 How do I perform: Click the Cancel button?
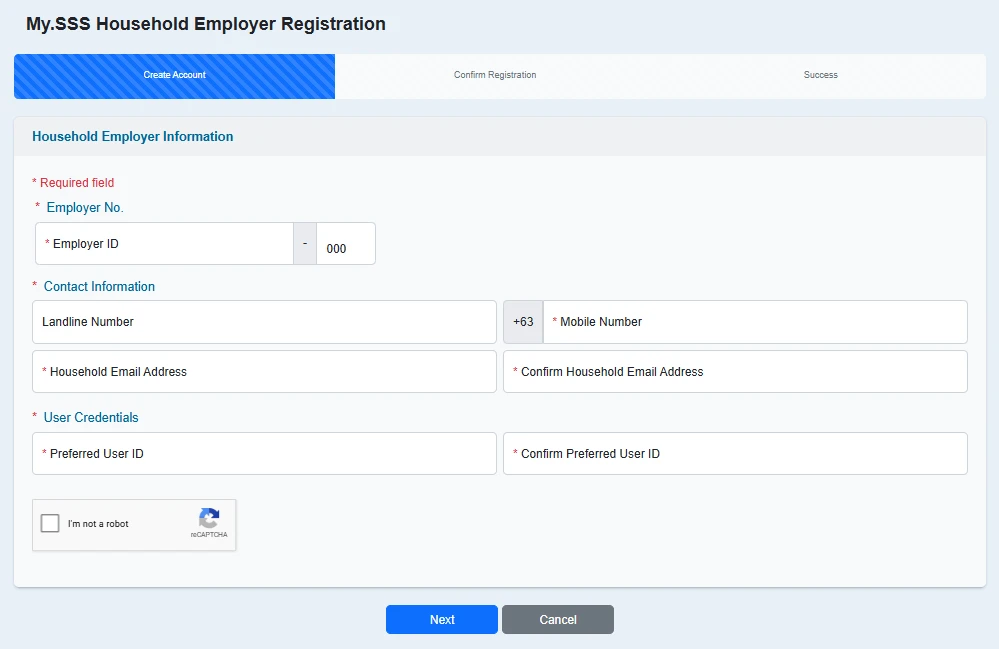557,620
